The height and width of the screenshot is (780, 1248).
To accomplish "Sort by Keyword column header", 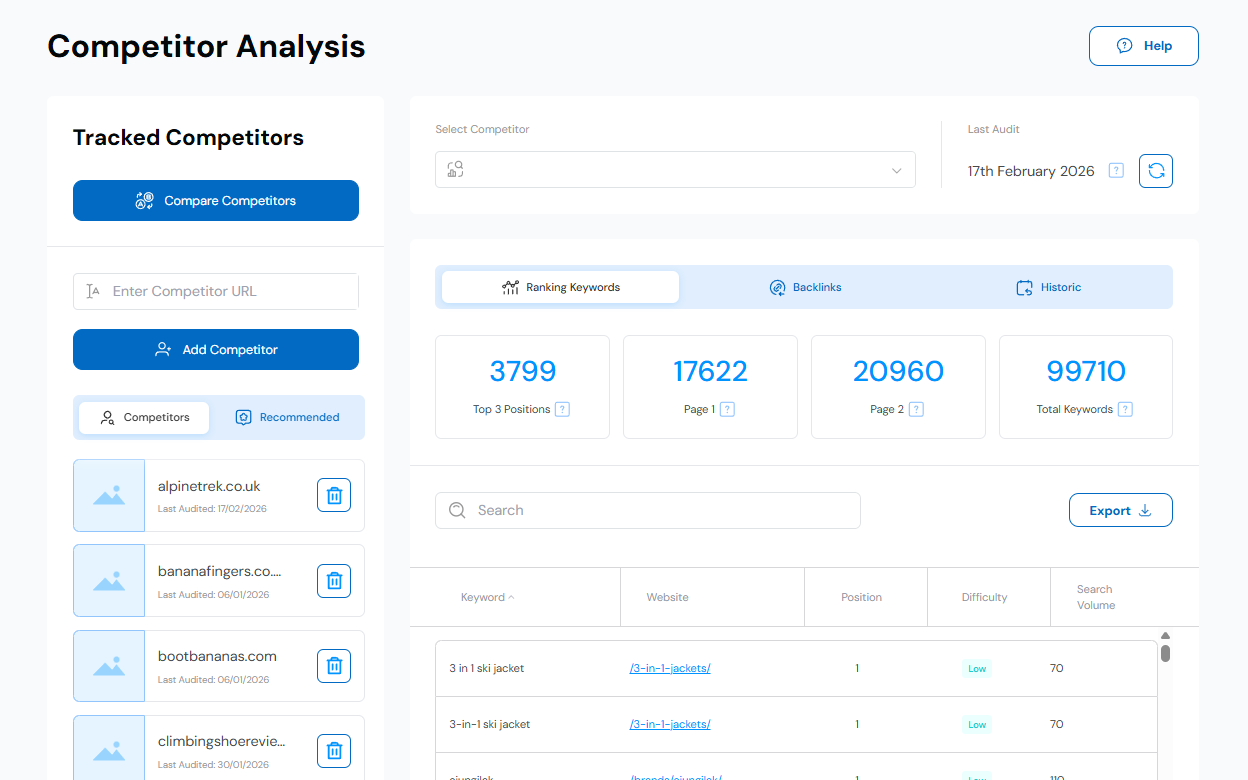I will tap(488, 597).
